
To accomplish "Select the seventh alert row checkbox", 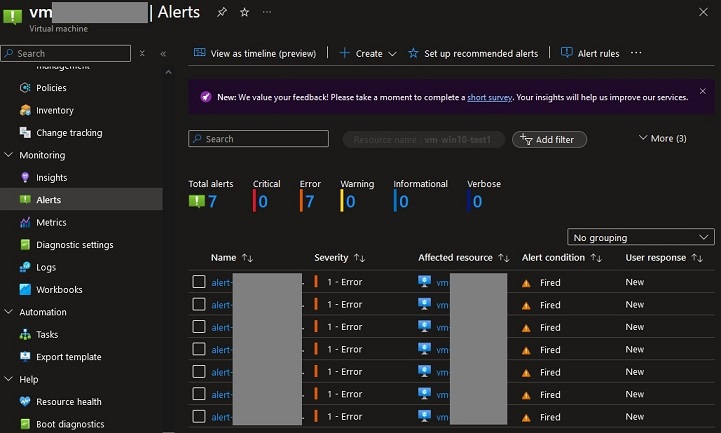I will coord(199,416).
